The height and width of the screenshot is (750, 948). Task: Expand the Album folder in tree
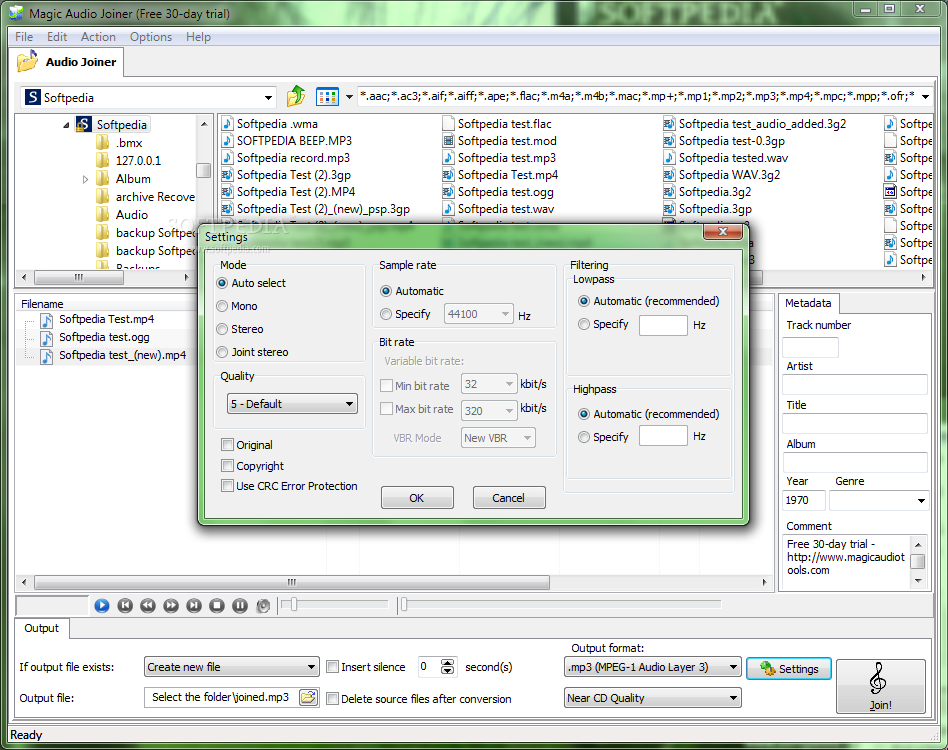85,179
